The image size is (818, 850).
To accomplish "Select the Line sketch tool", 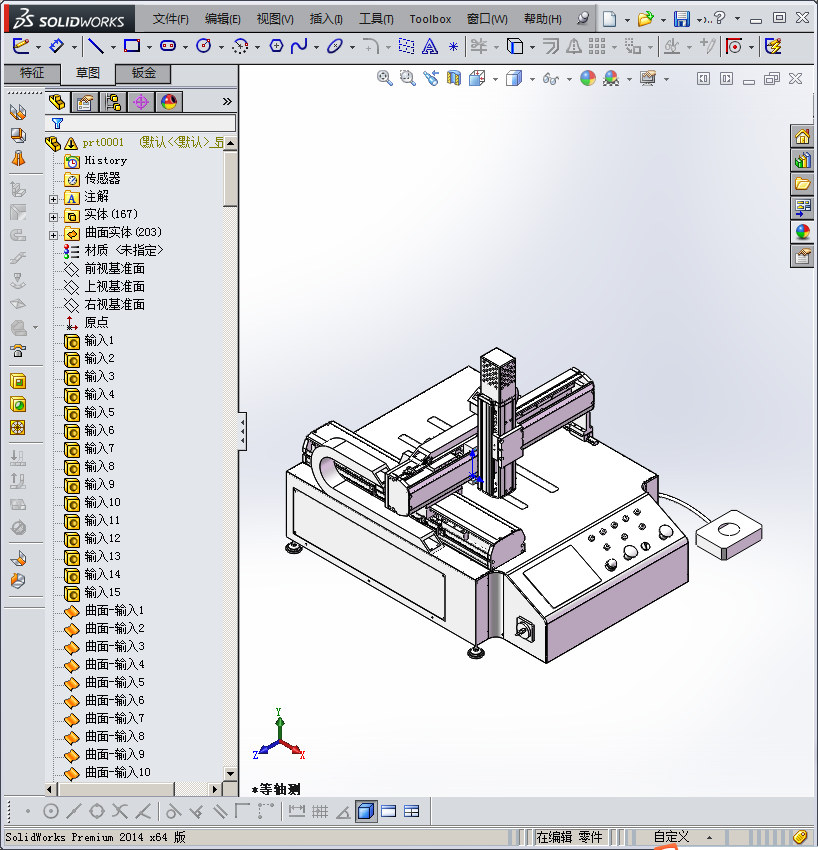I will click(x=96, y=46).
